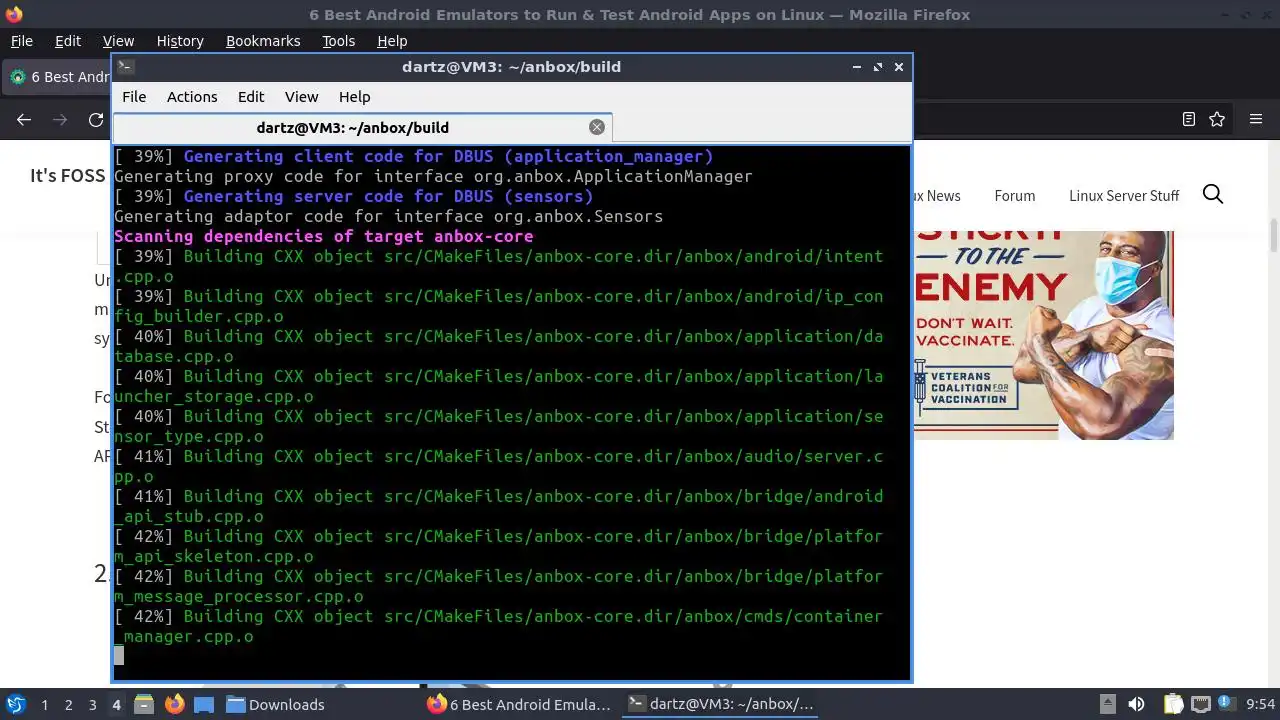
Task: Open the volume control tray icon
Action: point(1136,704)
